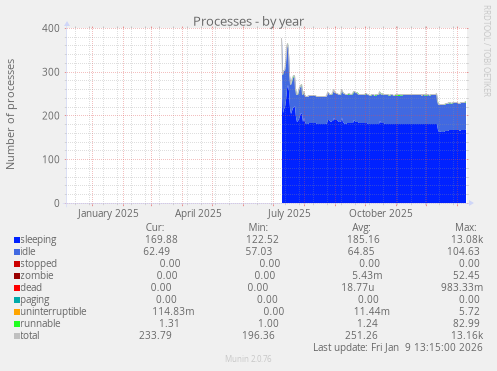Click the 'Munin 2.0.76' footer text
497x371 pixels.
tap(248, 359)
